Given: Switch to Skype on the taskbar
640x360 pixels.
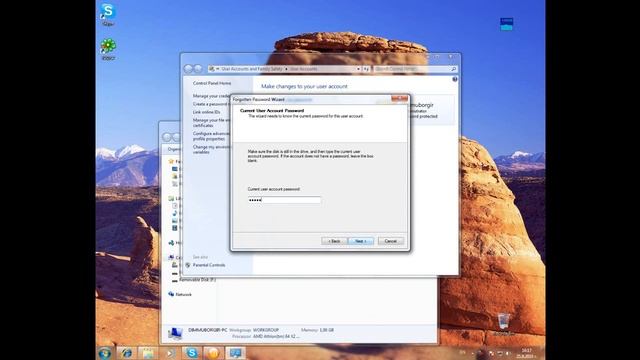Looking at the screenshot, I should point(191,353).
